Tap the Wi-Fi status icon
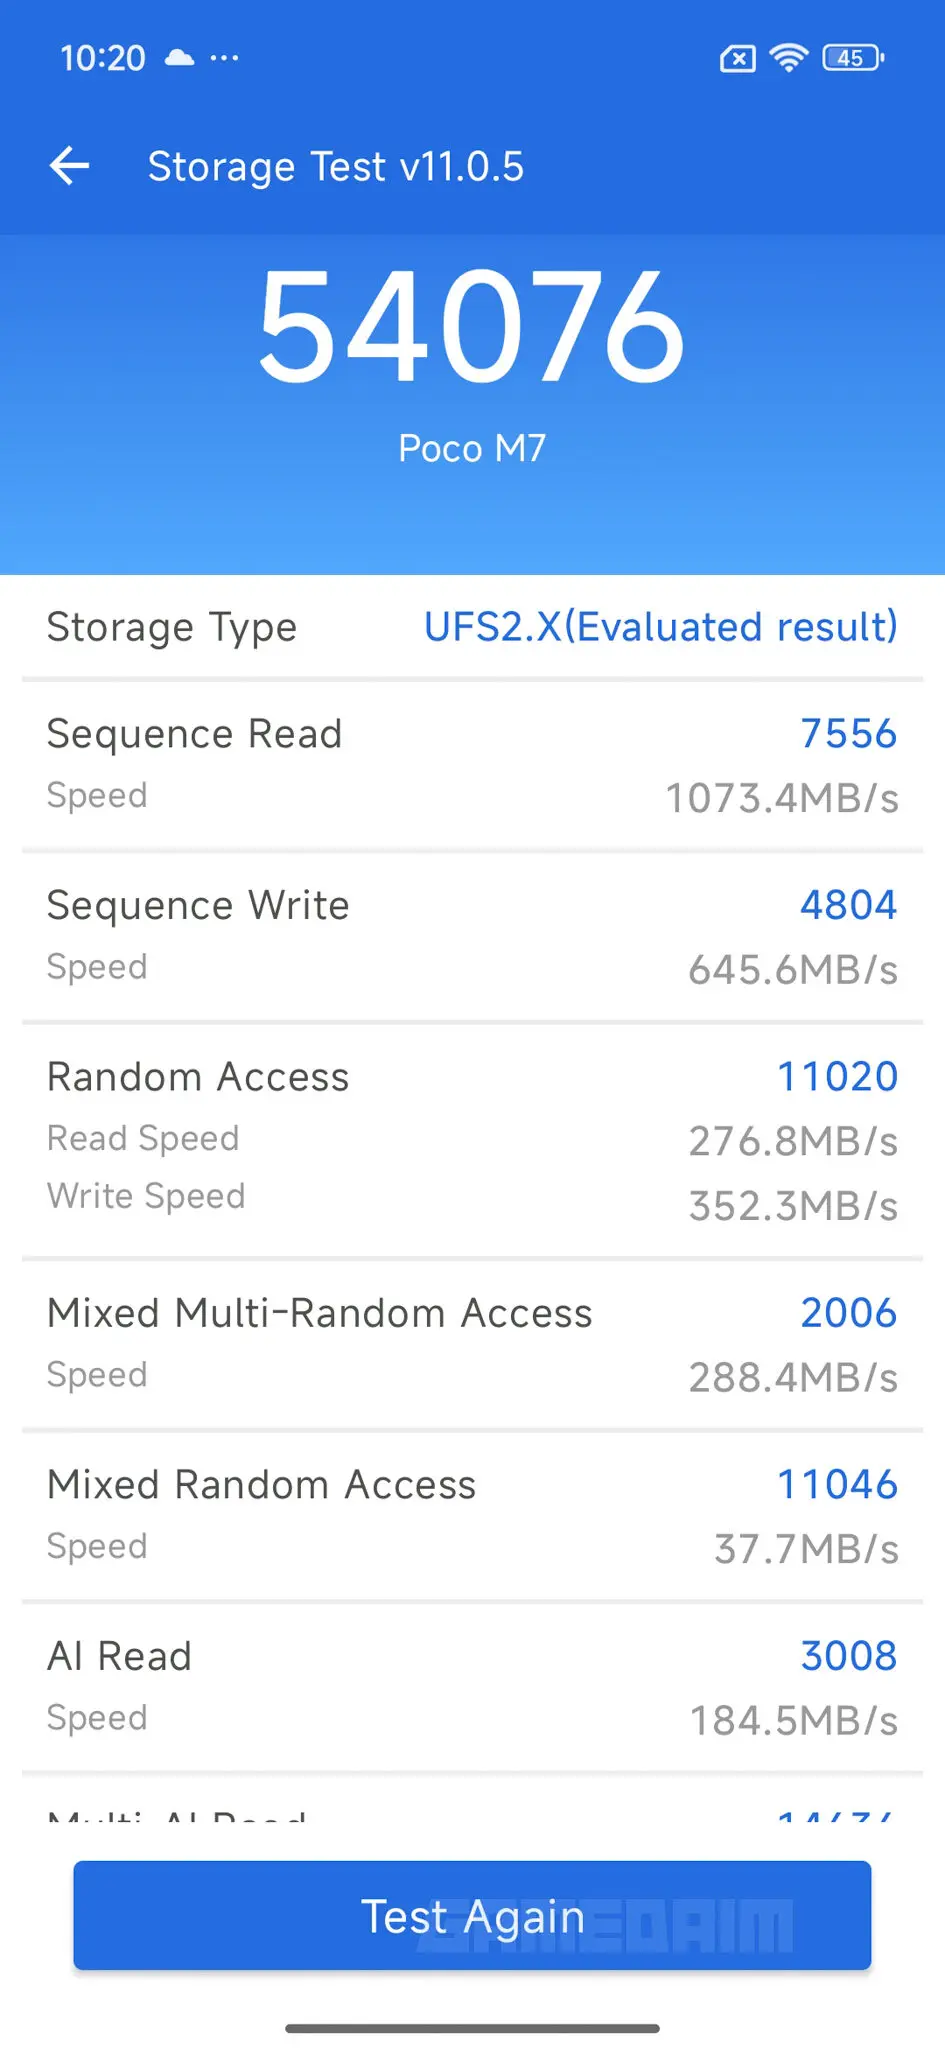The width and height of the screenshot is (945, 2048). tap(788, 58)
